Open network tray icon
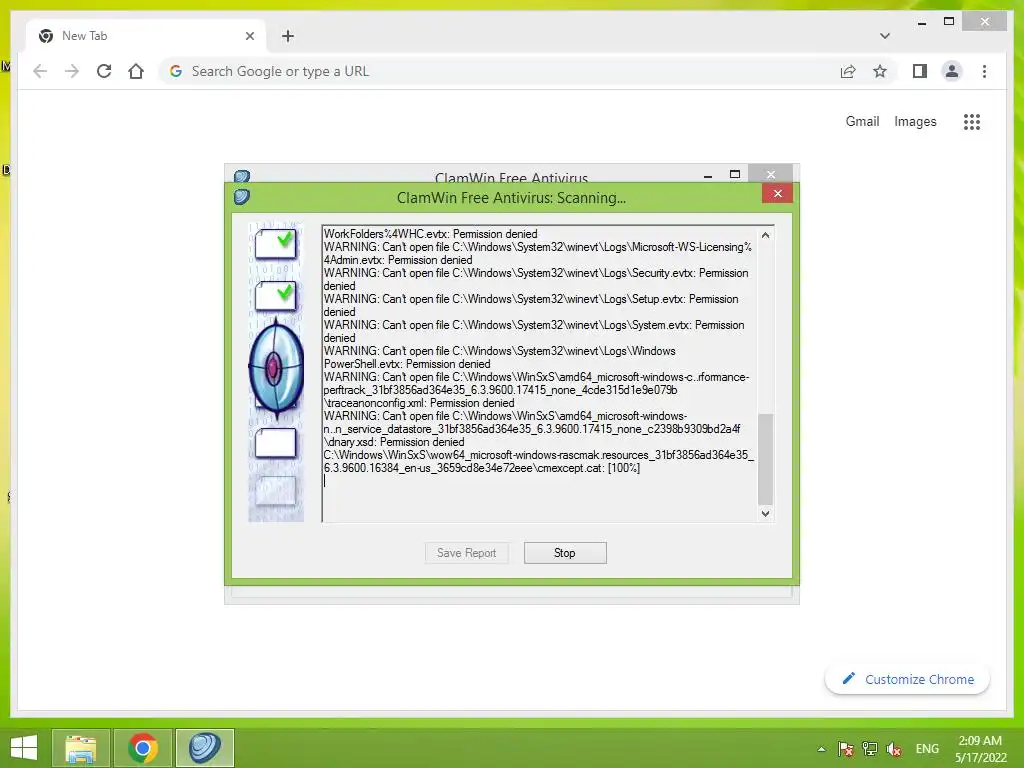Screen dimensions: 1024x768 pos(869,749)
